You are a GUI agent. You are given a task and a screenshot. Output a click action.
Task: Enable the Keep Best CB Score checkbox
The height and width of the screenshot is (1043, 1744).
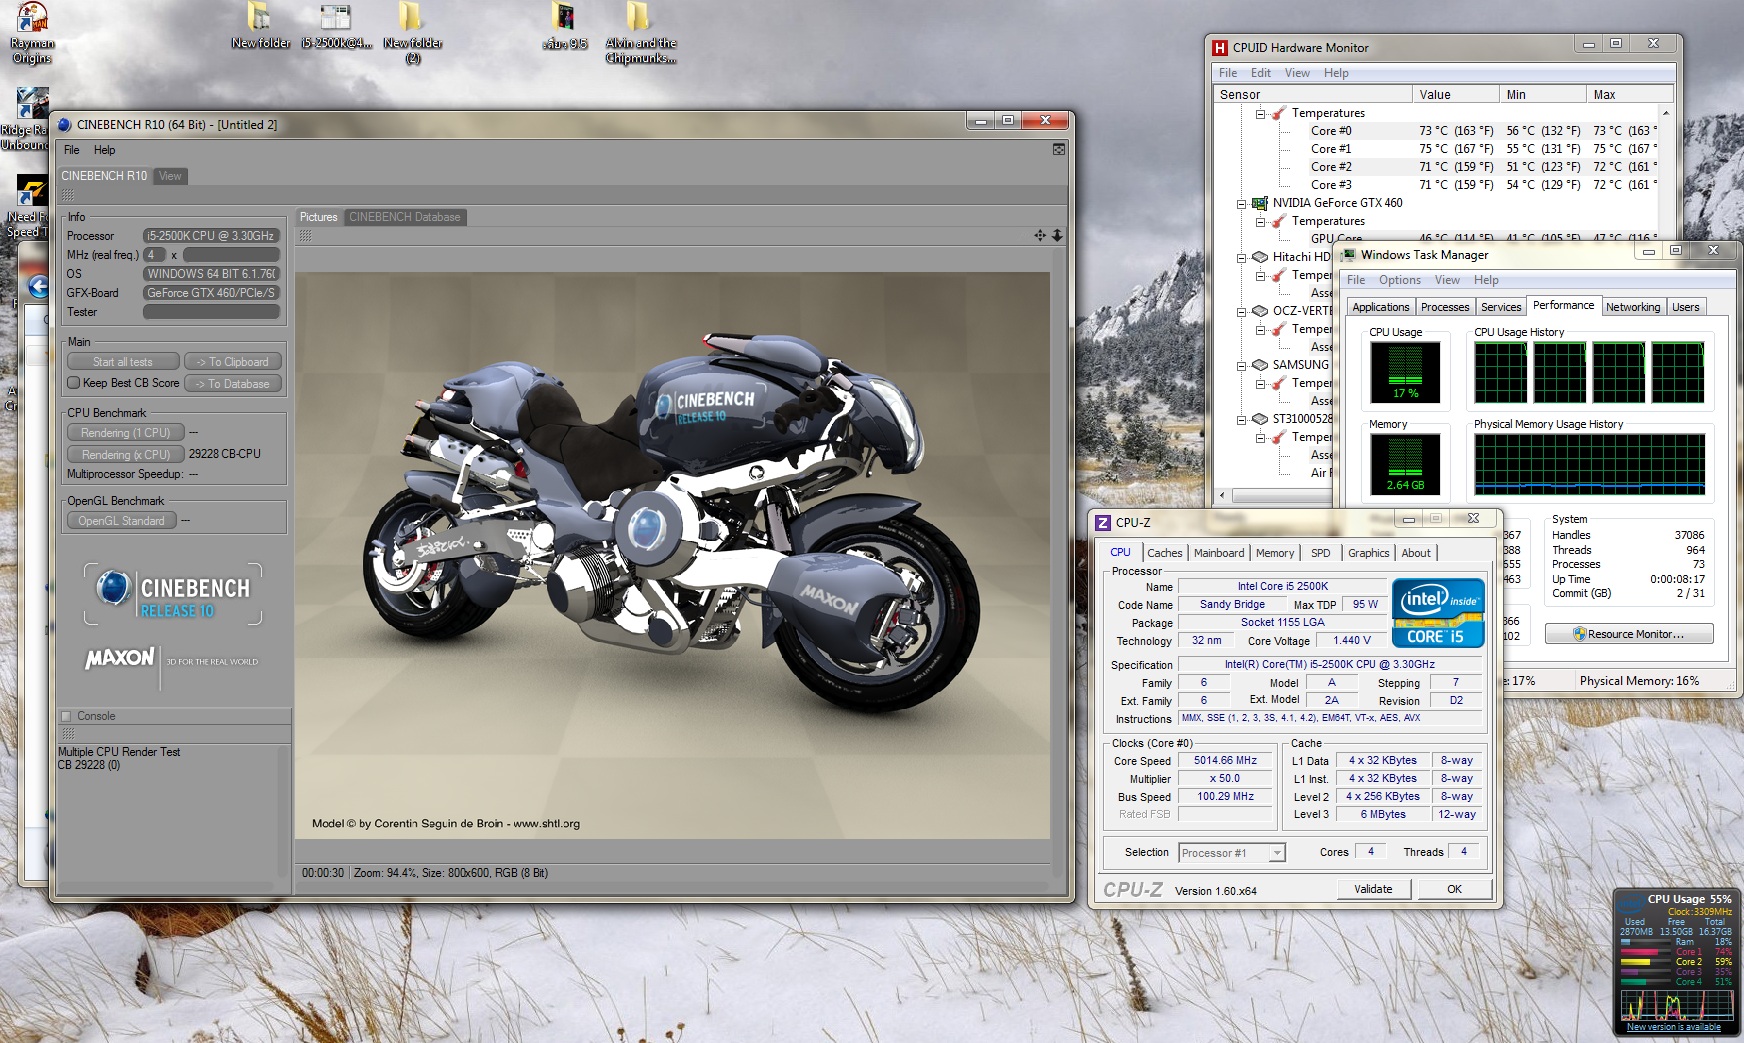73,383
